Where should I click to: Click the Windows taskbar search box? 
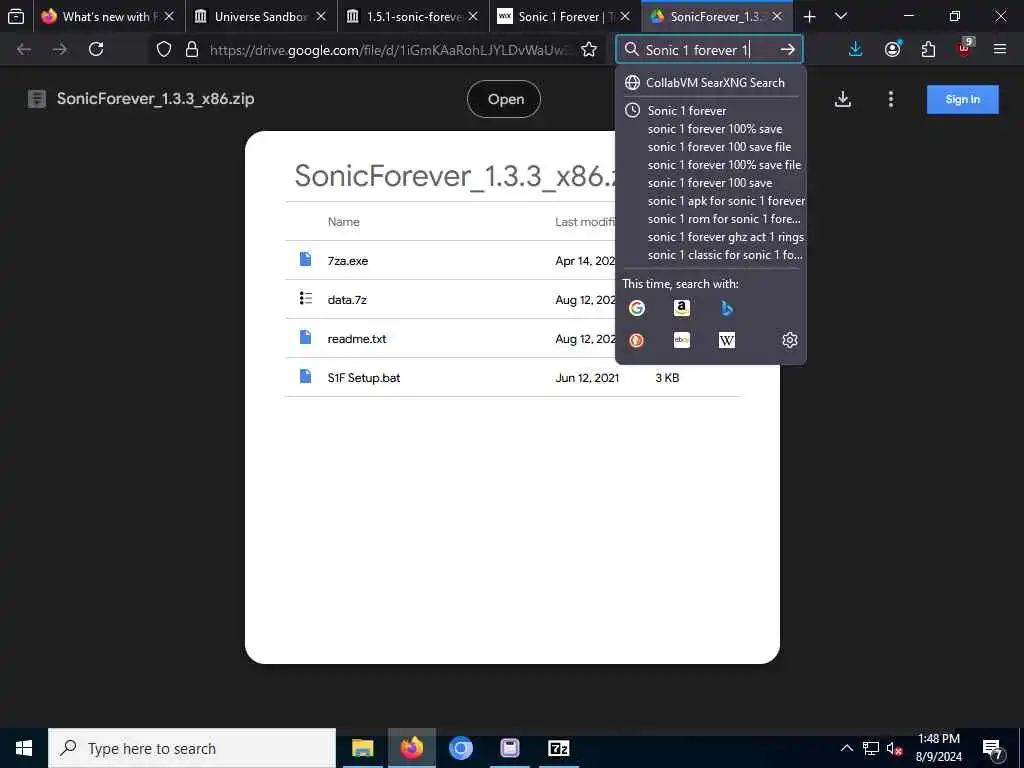(x=192, y=748)
